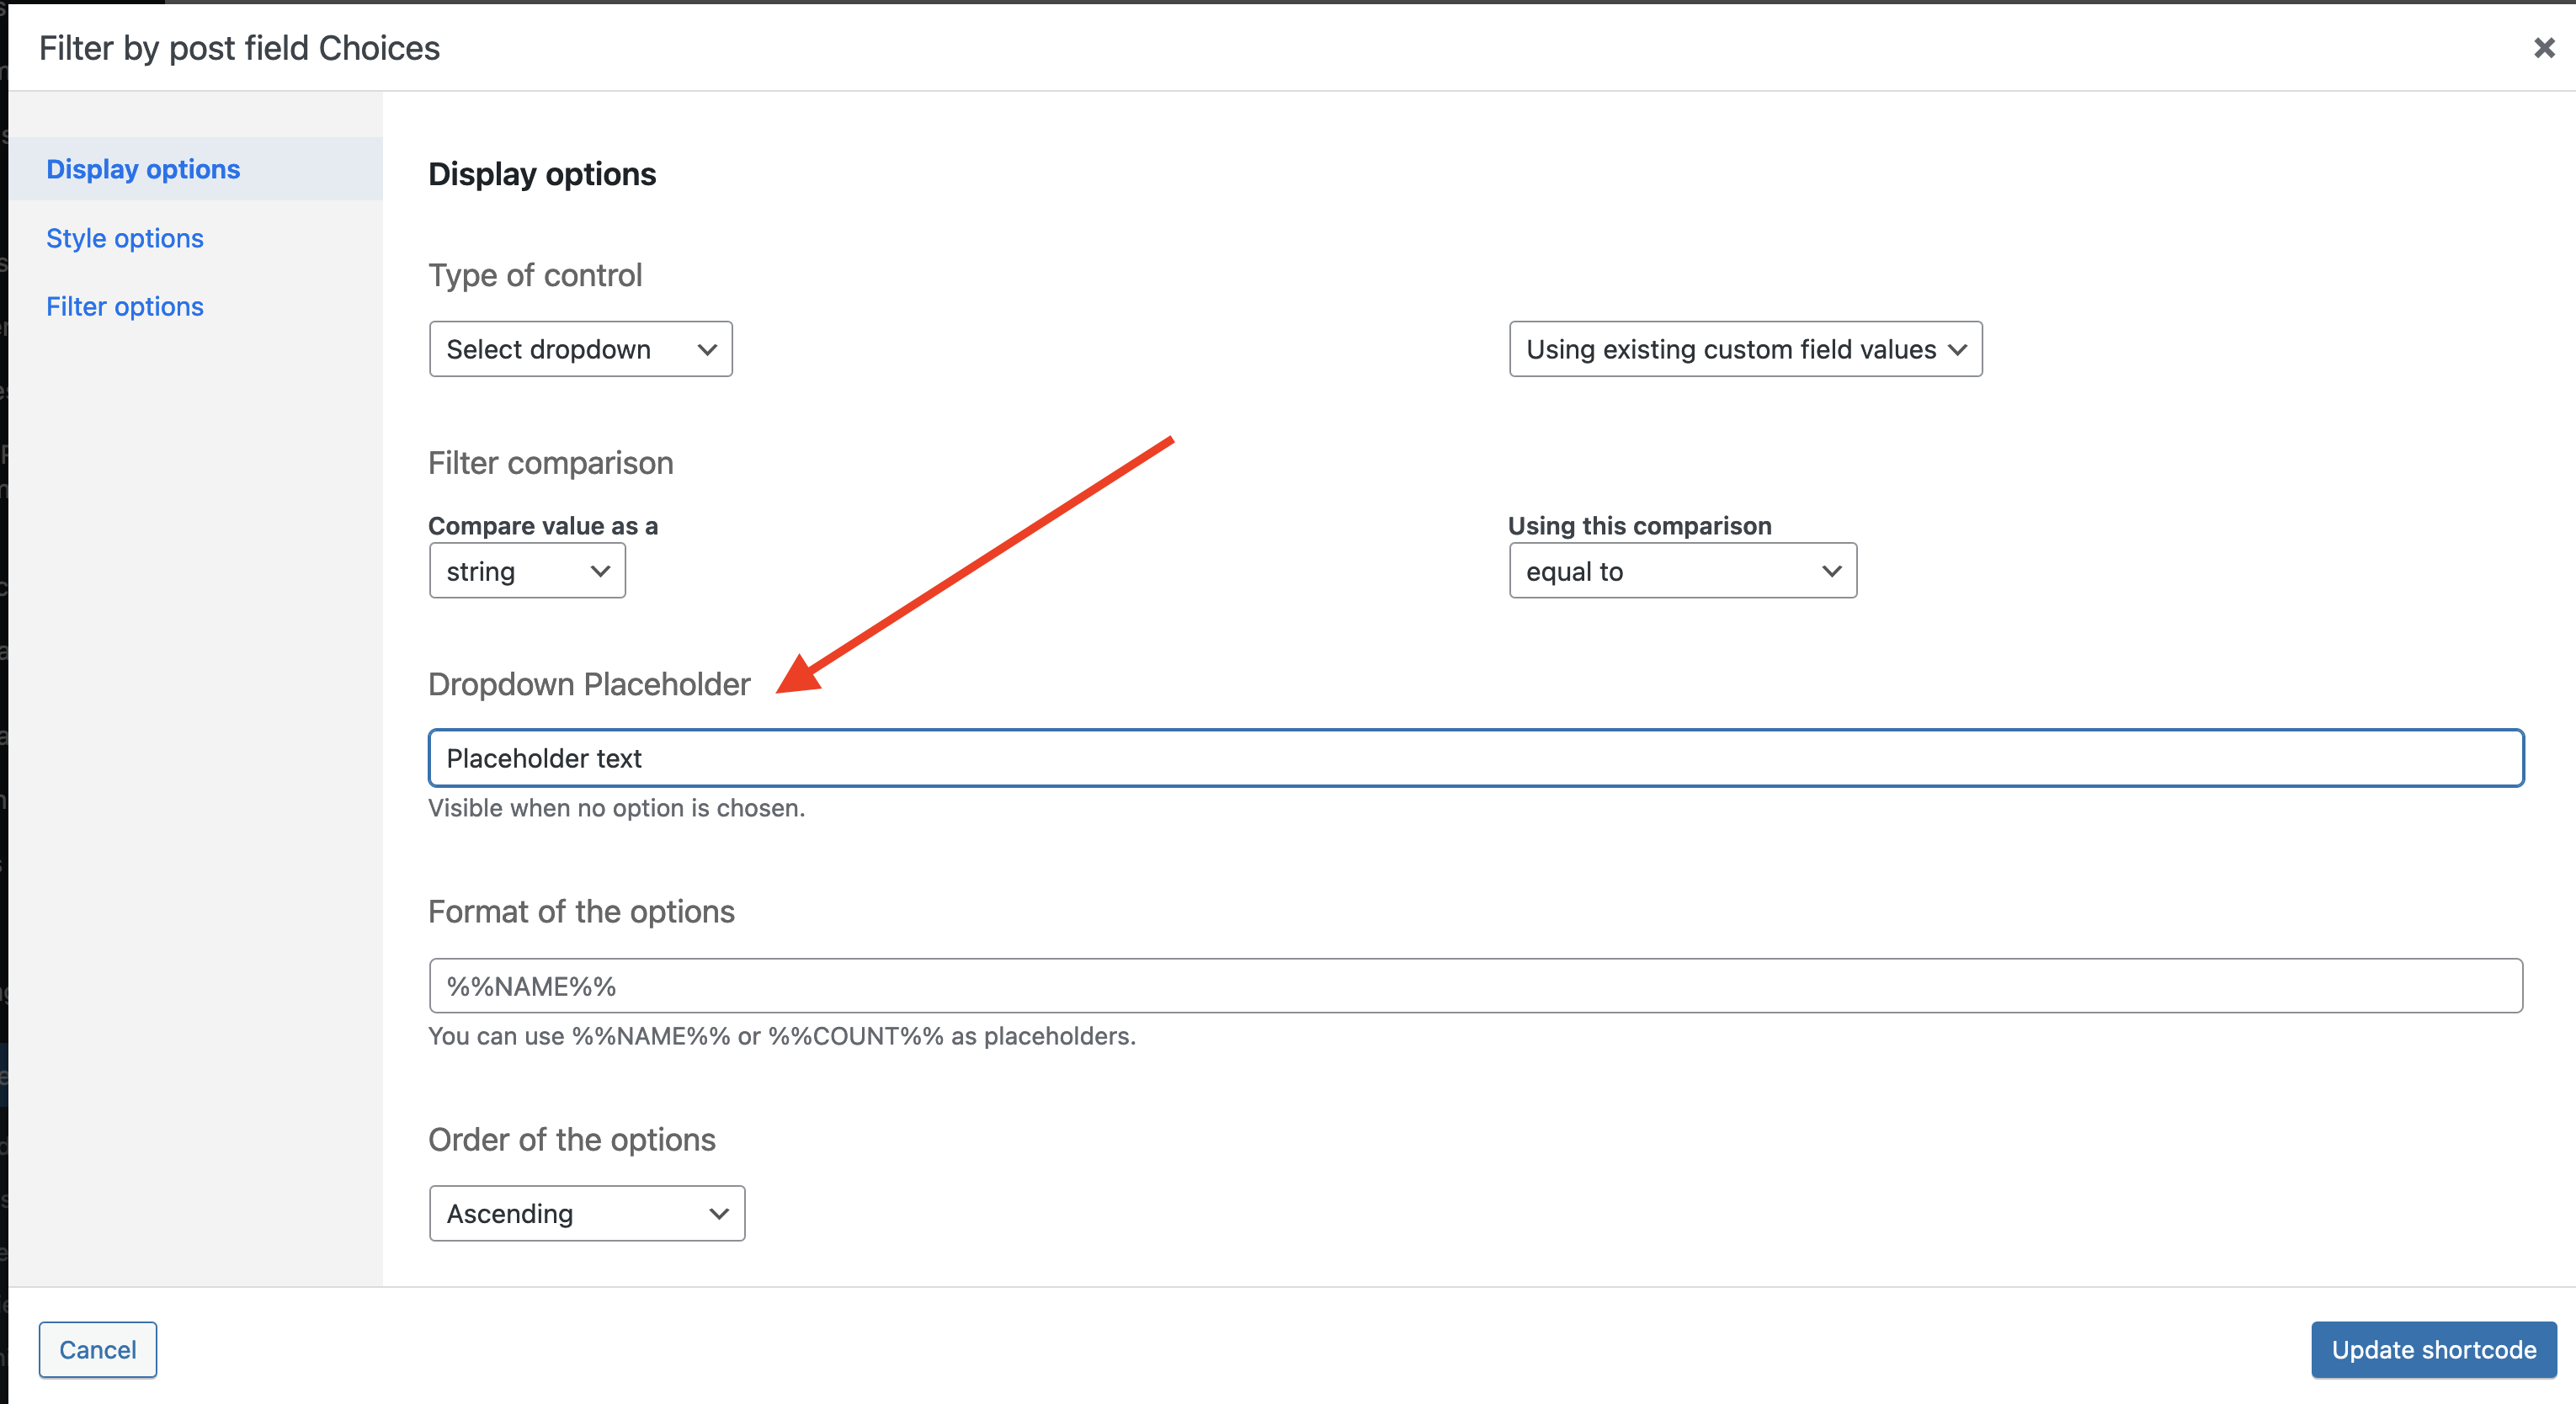Close the Filter by post field dialog
Image resolution: width=2576 pixels, height=1404 pixels.
2544,47
